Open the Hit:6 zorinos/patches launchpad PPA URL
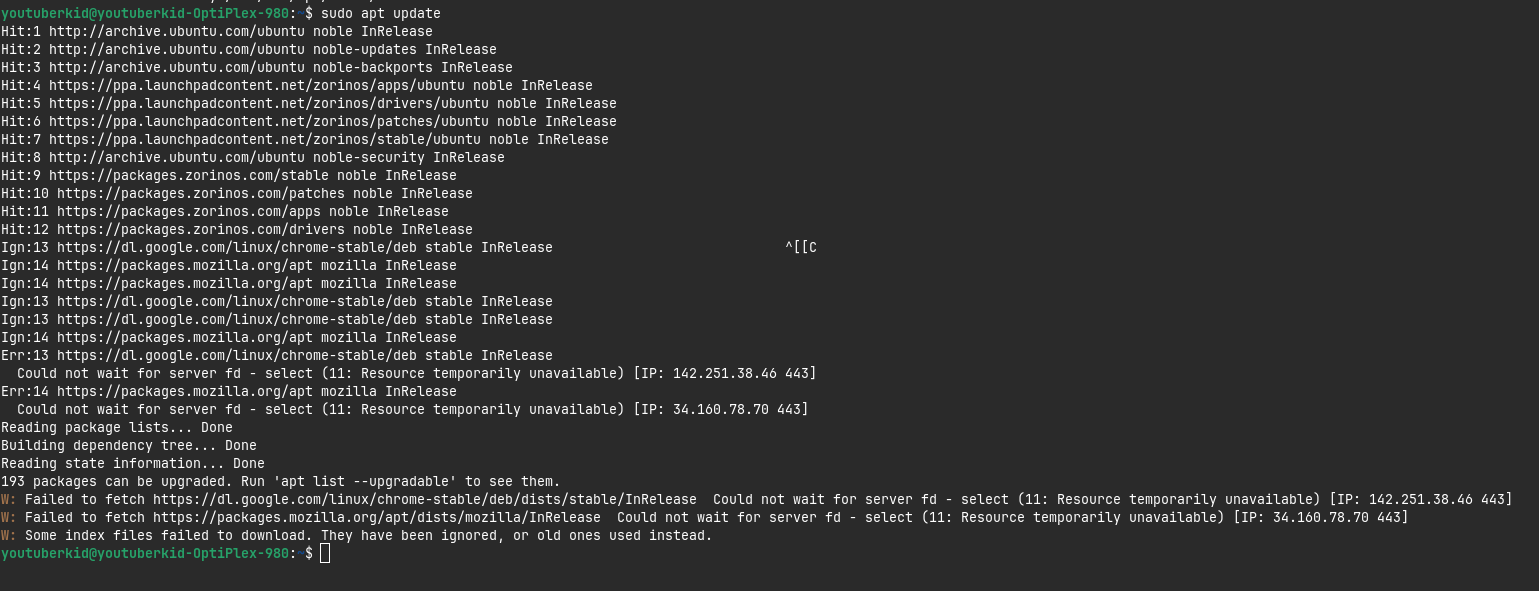 pyautogui.click(x=269, y=121)
